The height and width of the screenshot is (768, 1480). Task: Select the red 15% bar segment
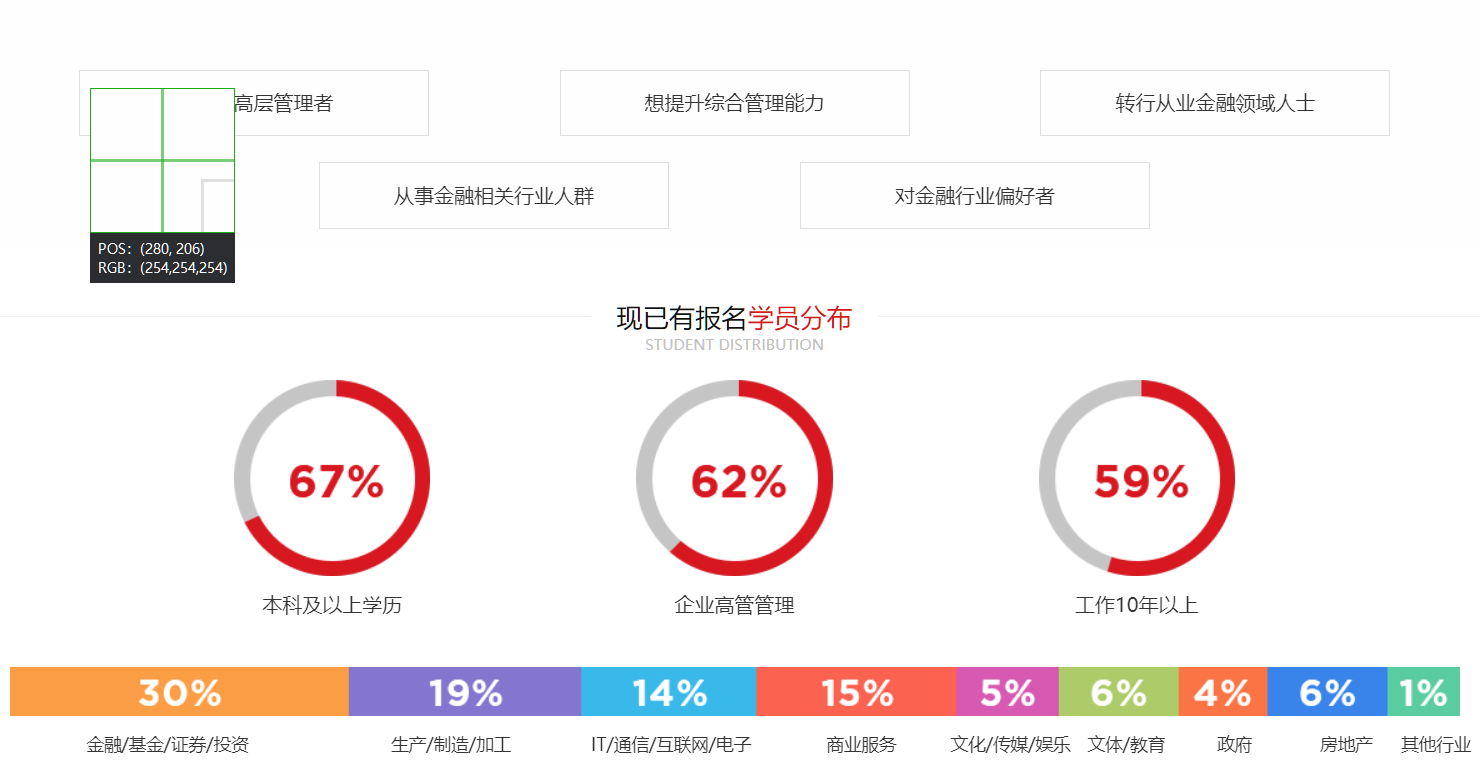(x=856, y=692)
